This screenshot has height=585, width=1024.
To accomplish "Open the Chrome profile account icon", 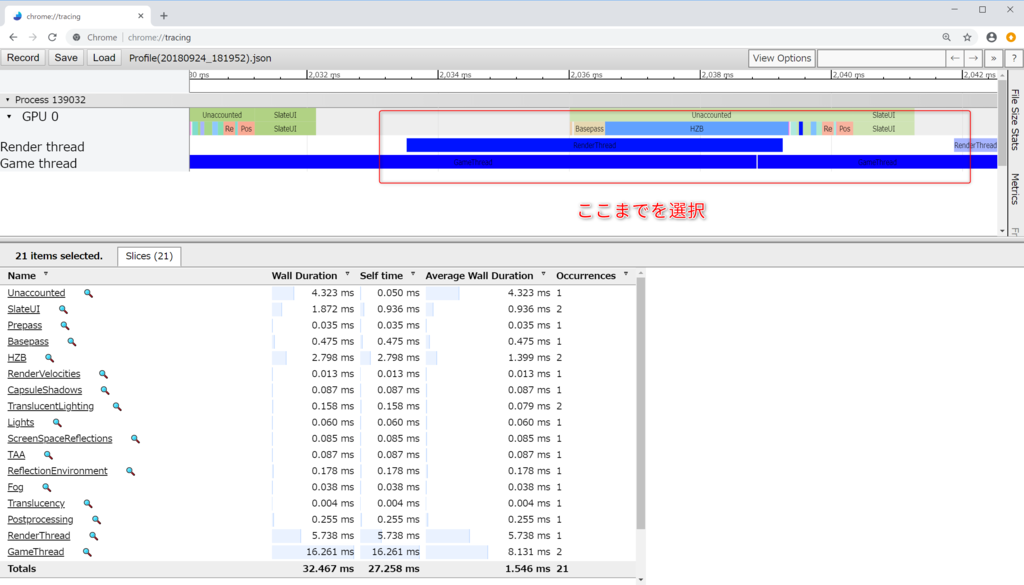I will [991, 37].
